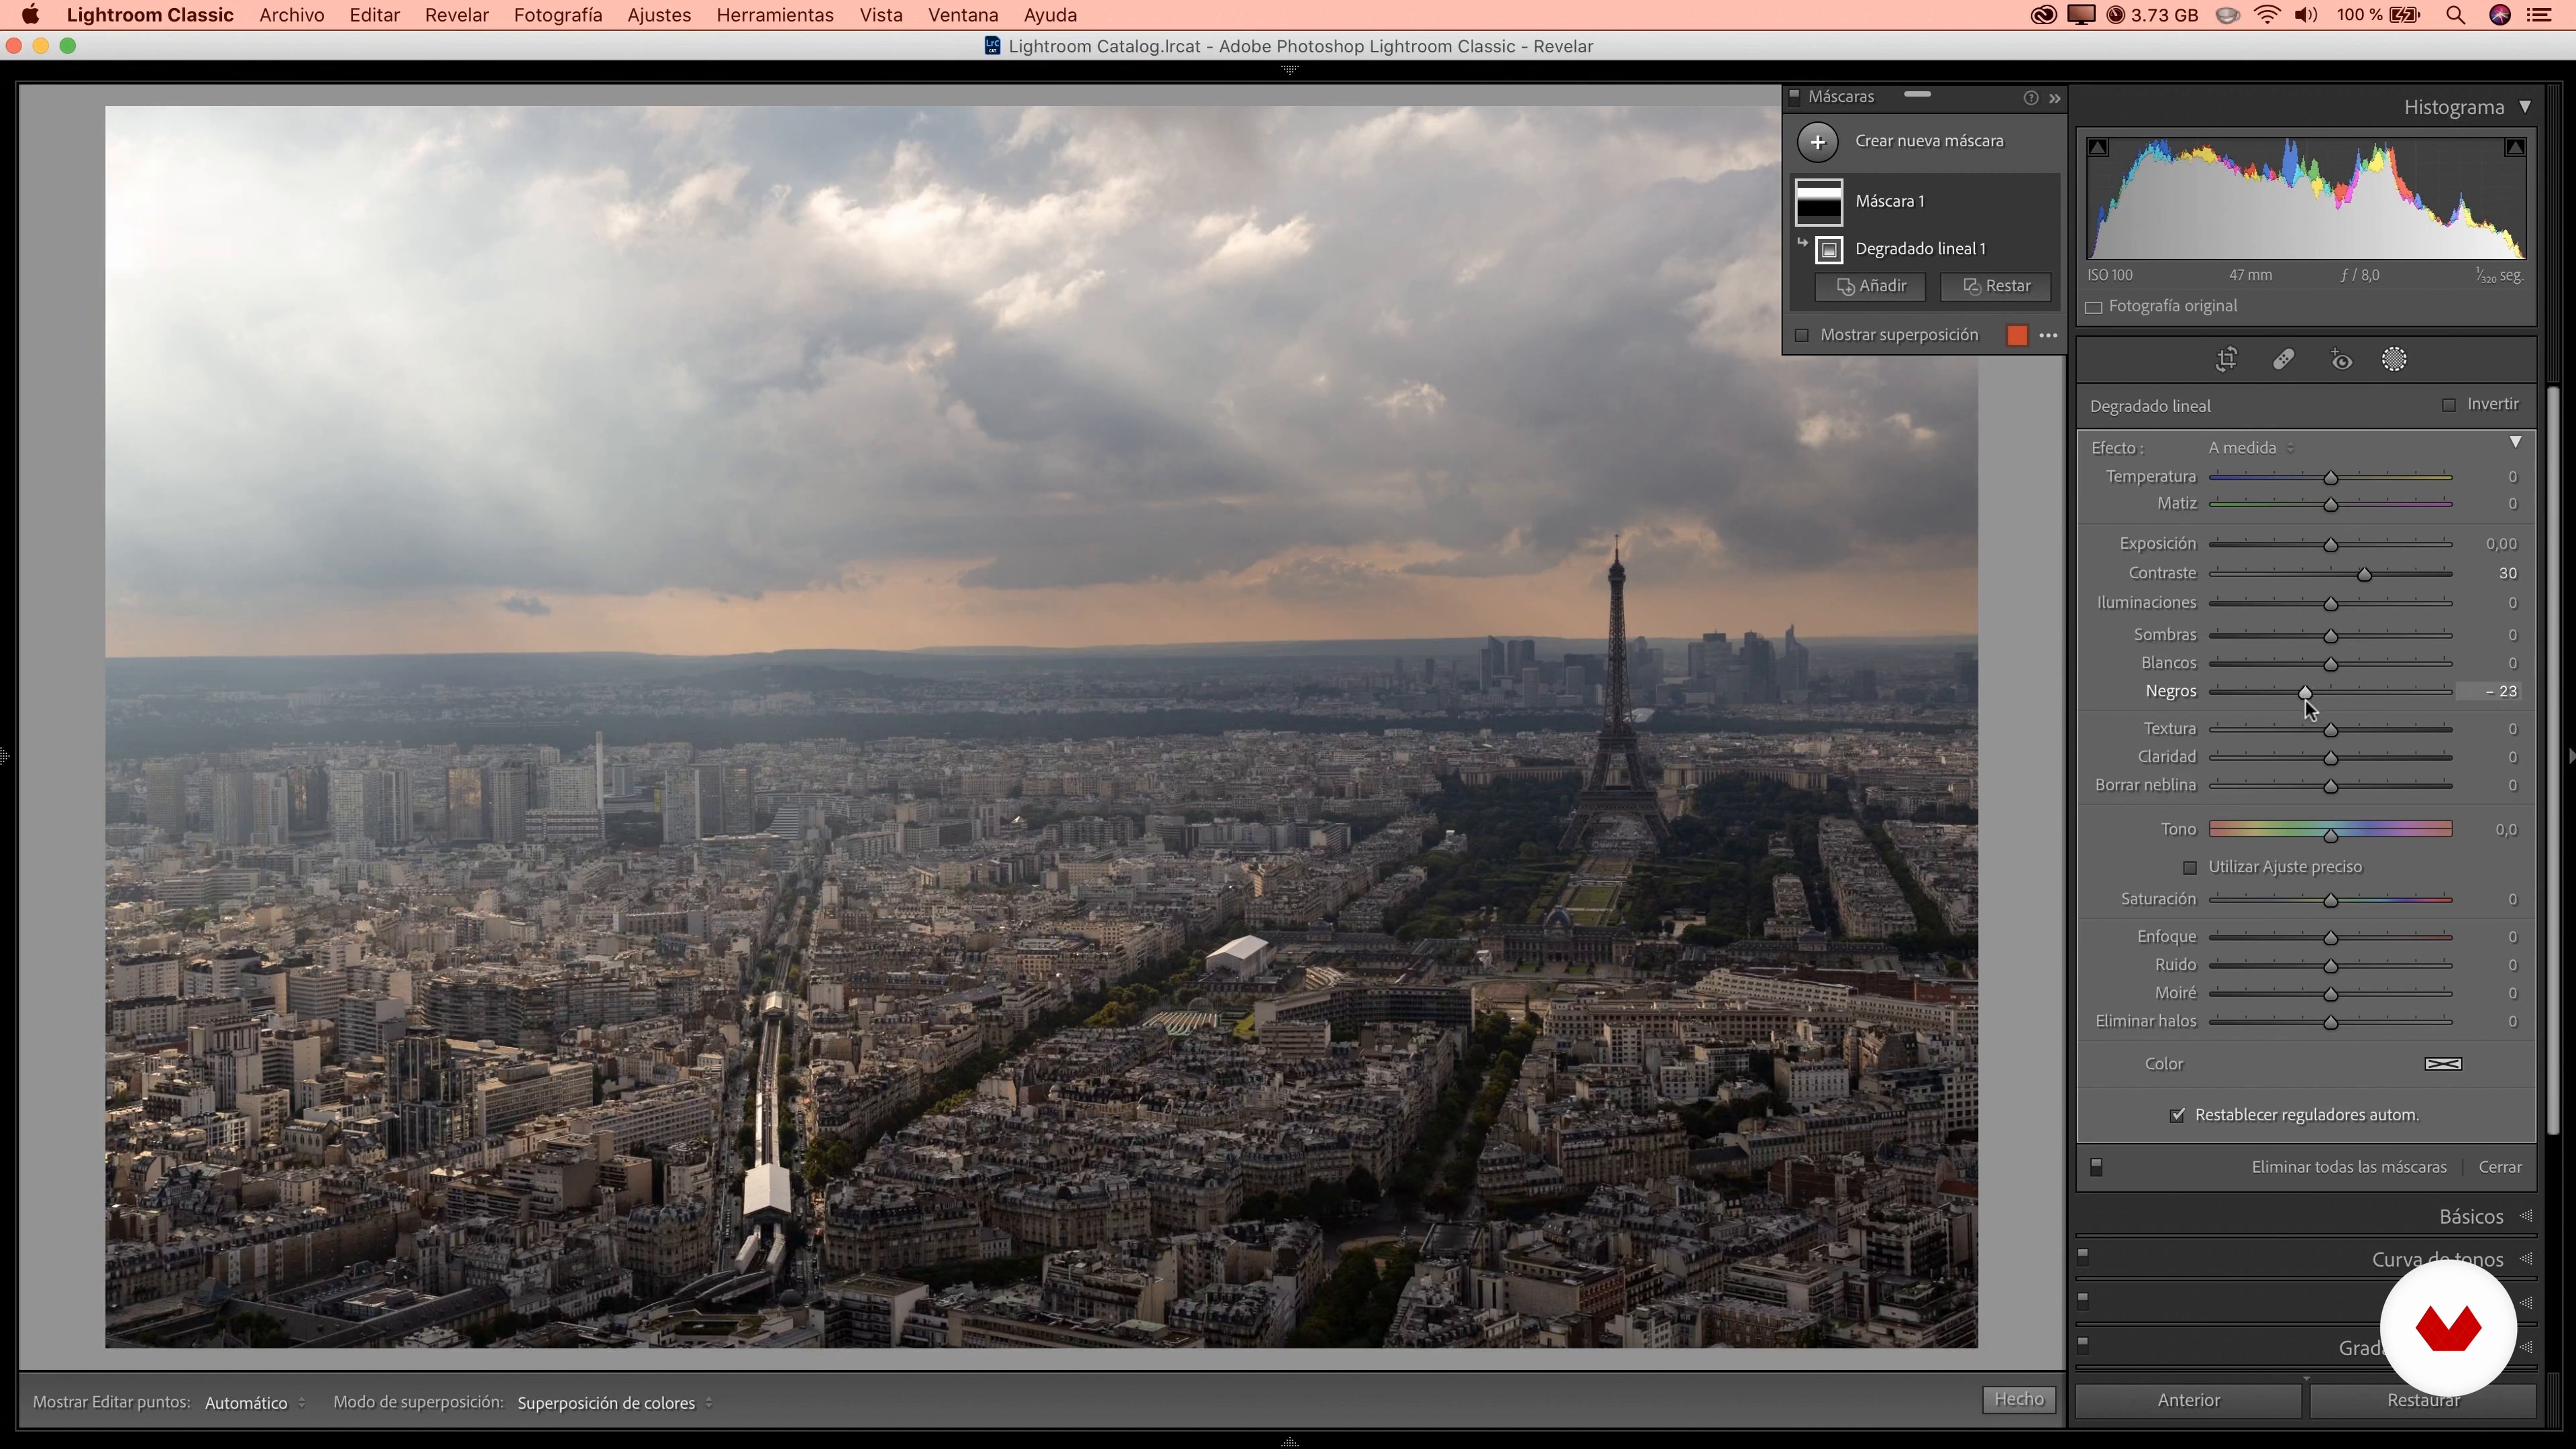Screen dimensions: 2576x1449
Task: Open the volume control in menu bar
Action: 2306,15
